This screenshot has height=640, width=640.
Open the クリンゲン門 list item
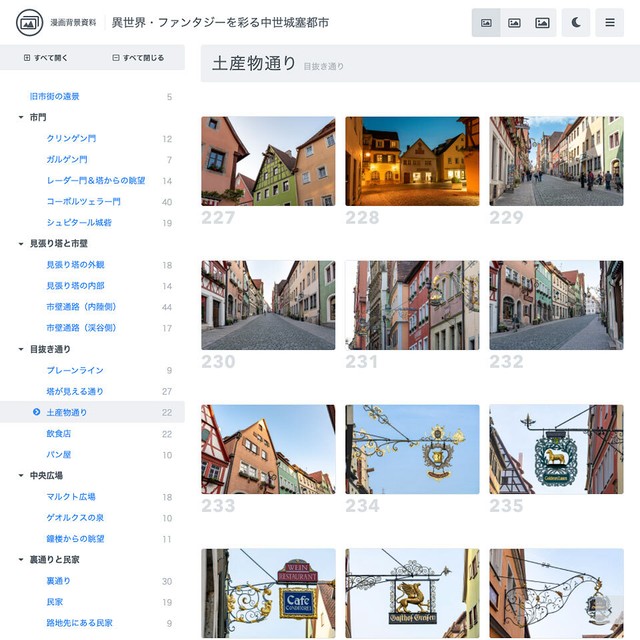pos(71,139)
